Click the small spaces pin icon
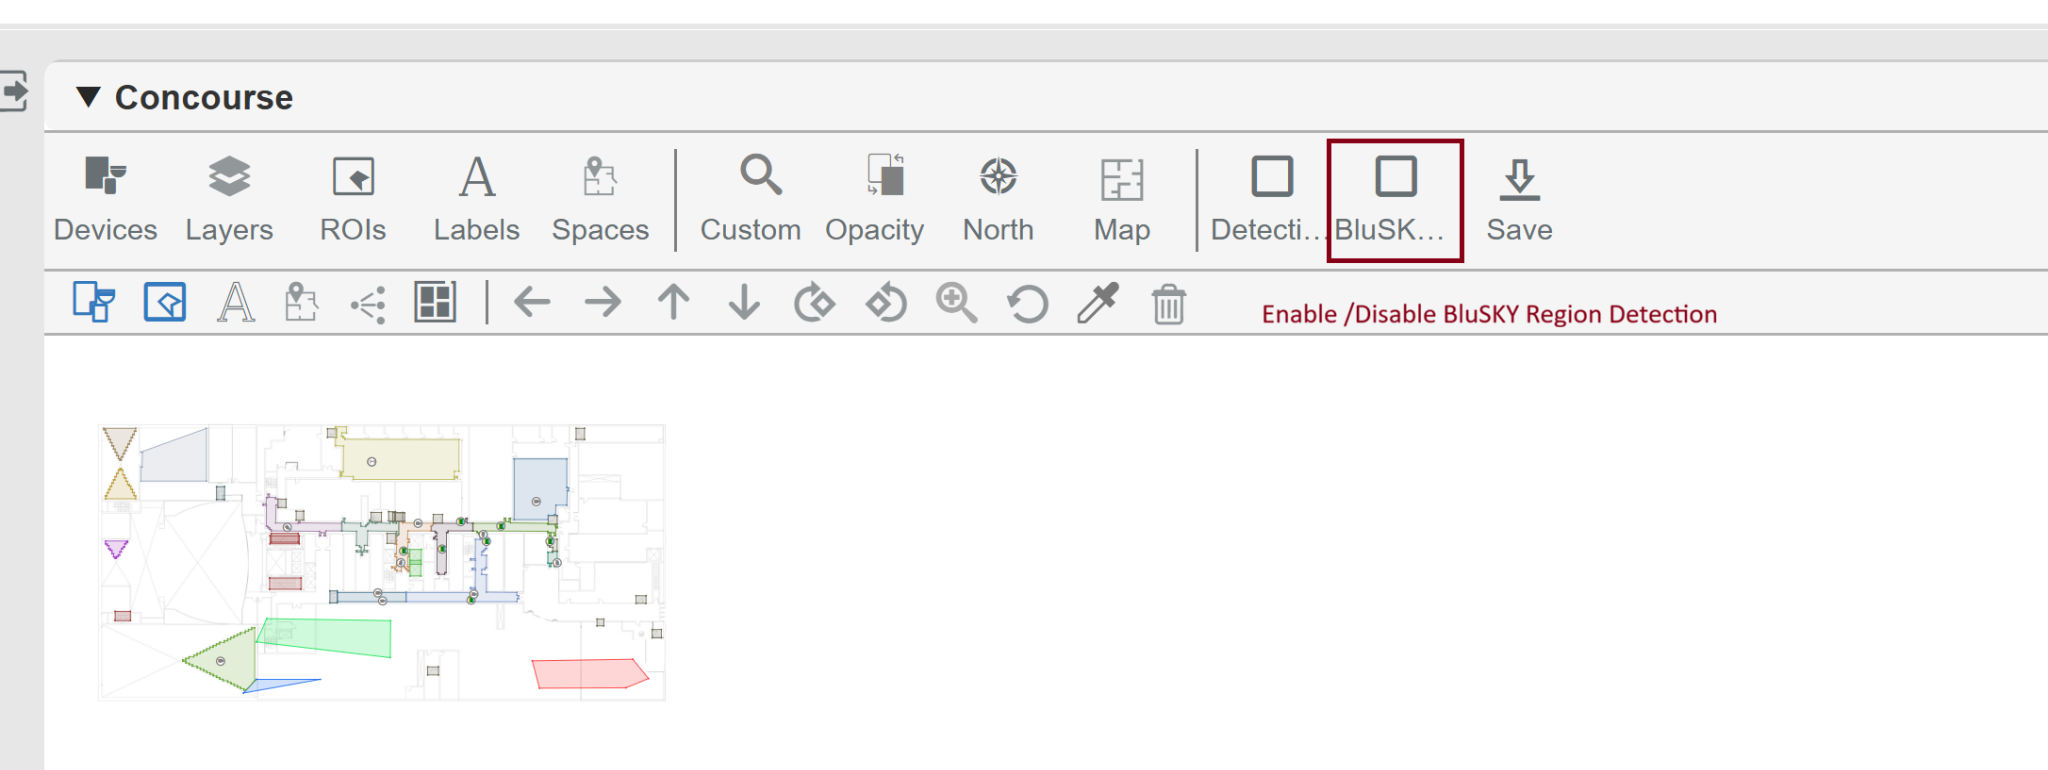Image resolution: width=2048 pixels, height=770 pixels. [x=301, y=302]
